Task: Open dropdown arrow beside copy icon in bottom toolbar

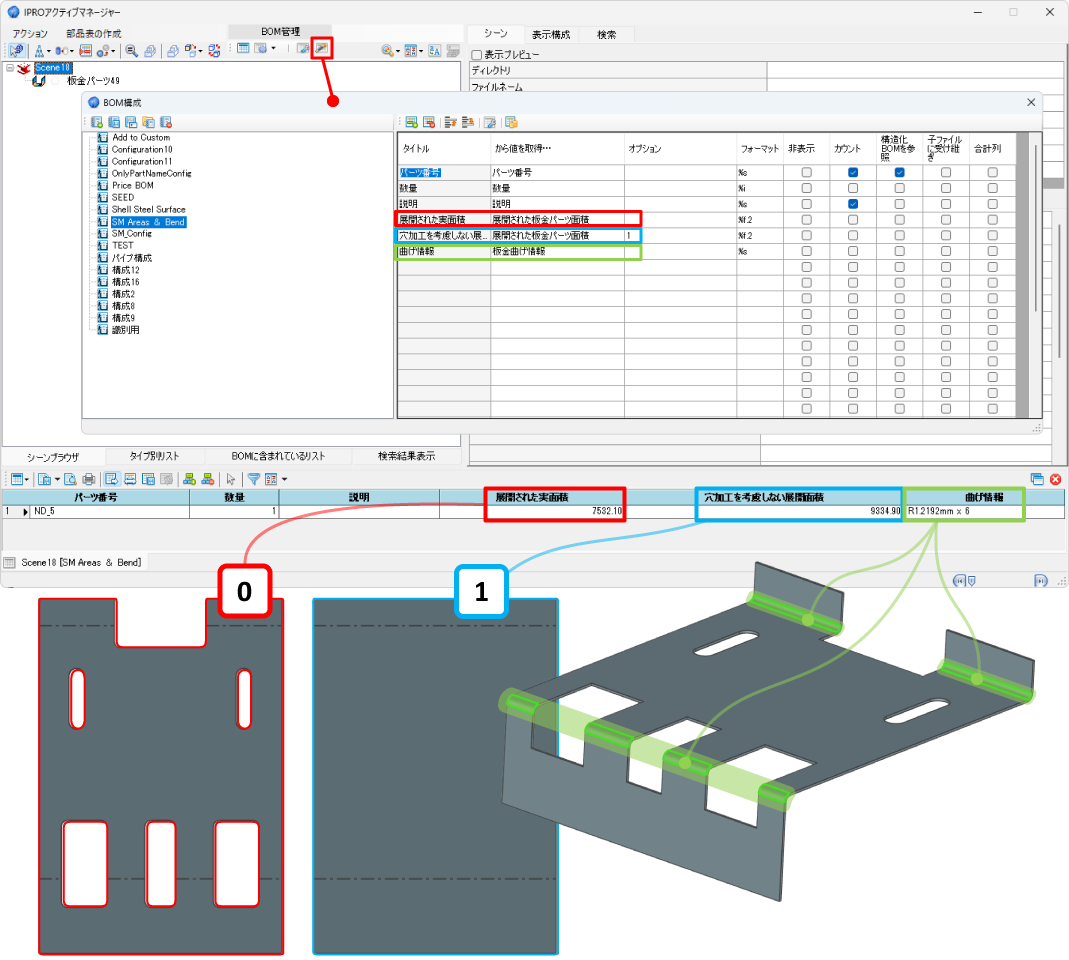Action: 57,479
